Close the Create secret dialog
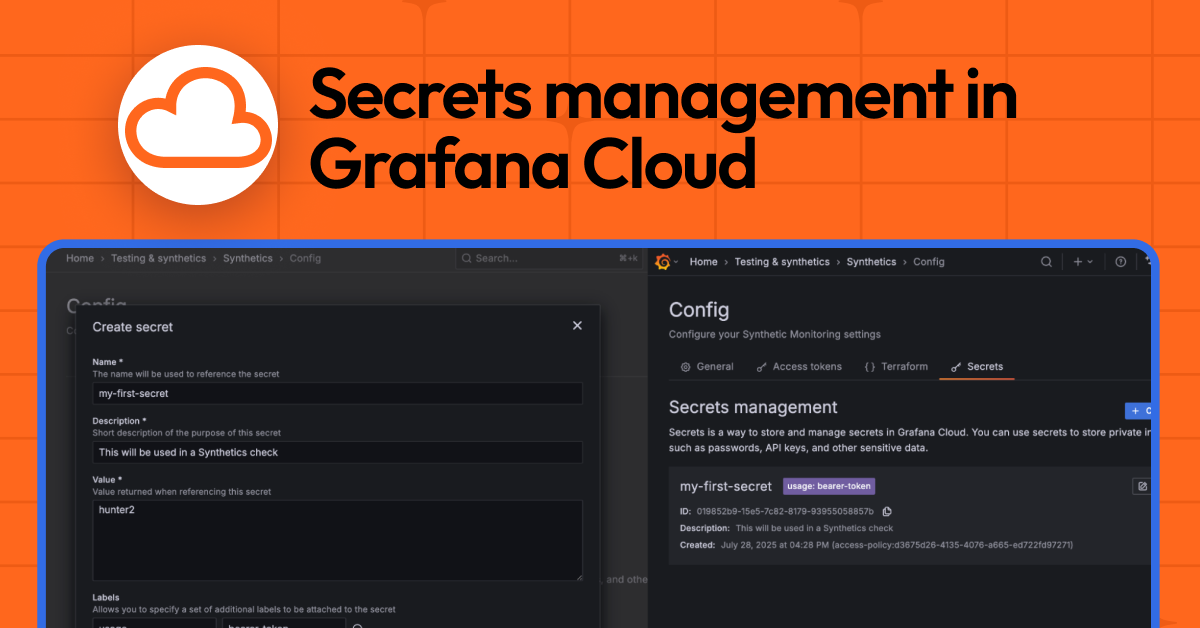 coord(577,325)
